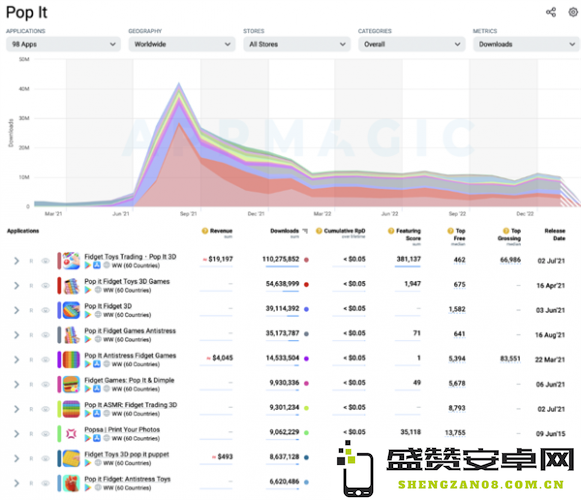This screenshot has width=581, height=500.
Task: Expand the Pop it Fidget Games Antistress row
Action: click(x=16, y=335)
